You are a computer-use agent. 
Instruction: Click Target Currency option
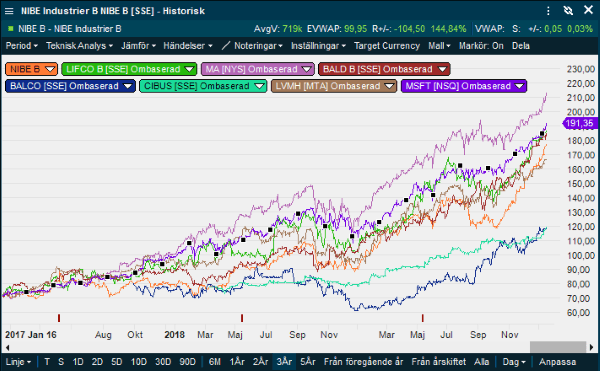click(387, 46)
